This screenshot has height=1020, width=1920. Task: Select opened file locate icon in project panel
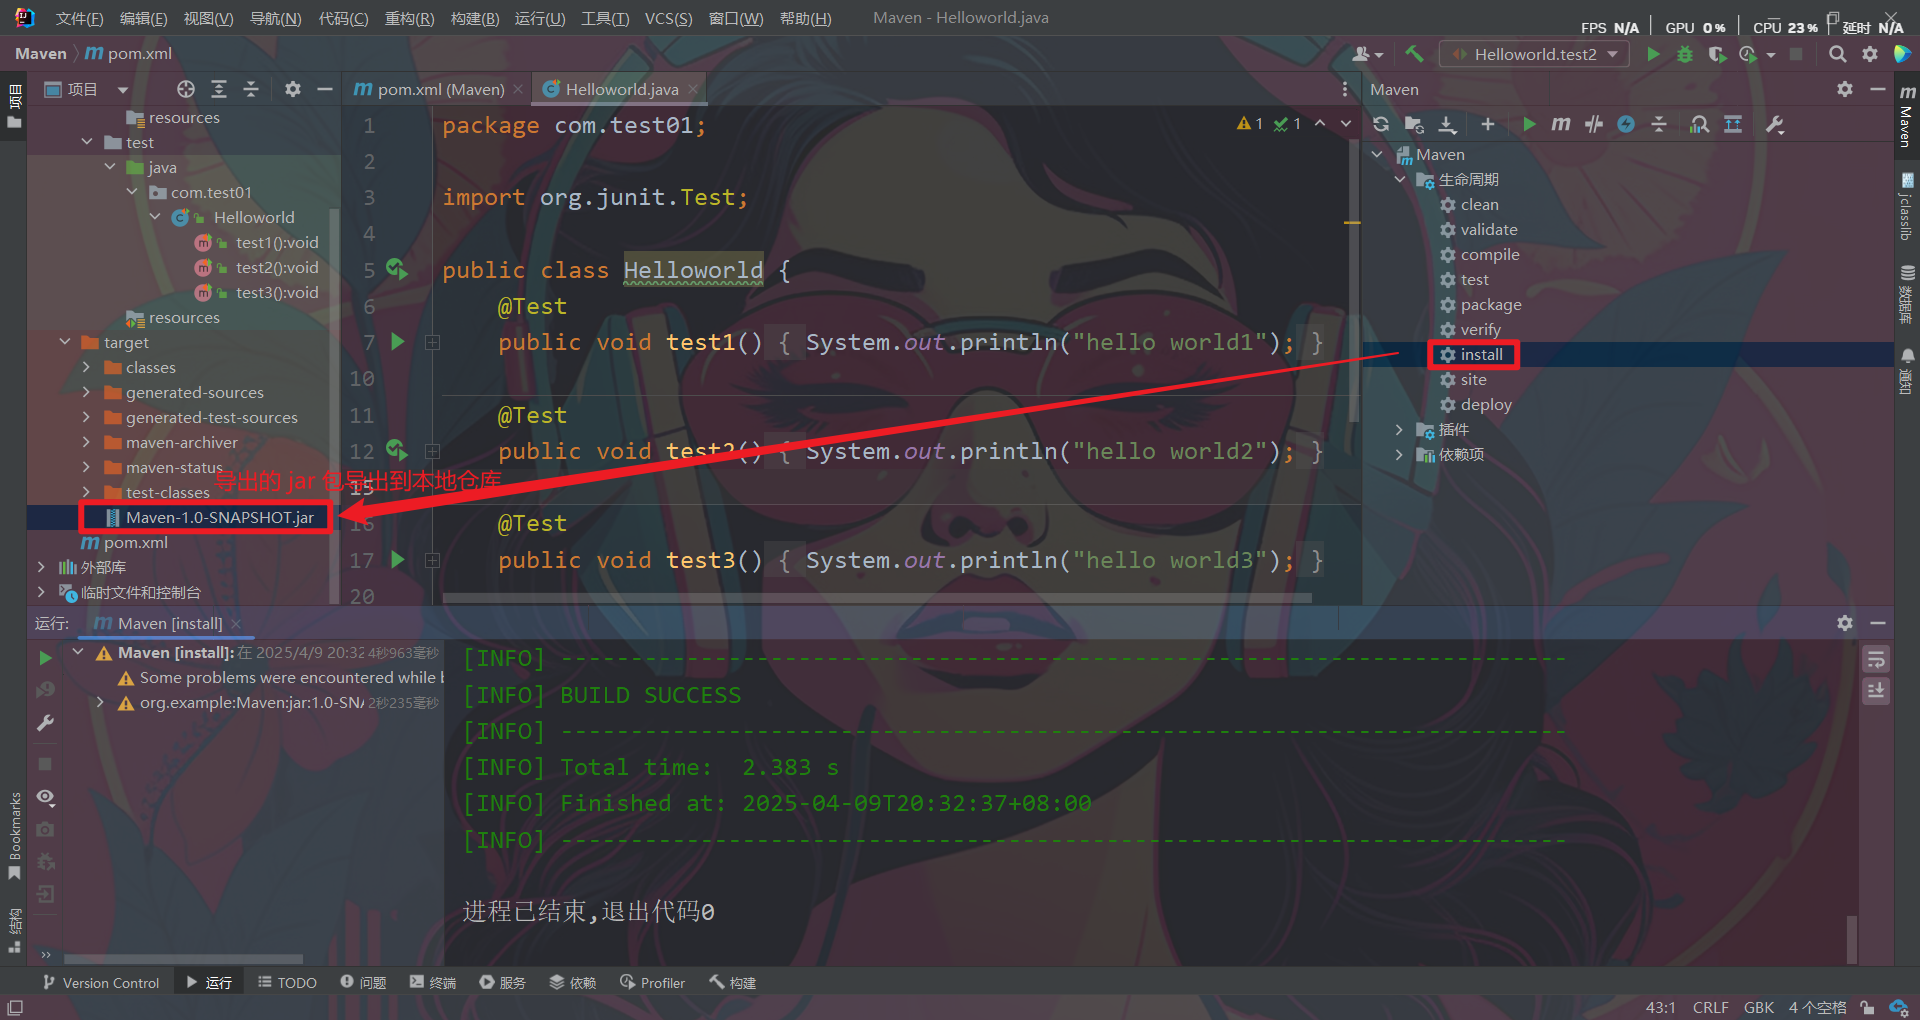coord(186,89)
